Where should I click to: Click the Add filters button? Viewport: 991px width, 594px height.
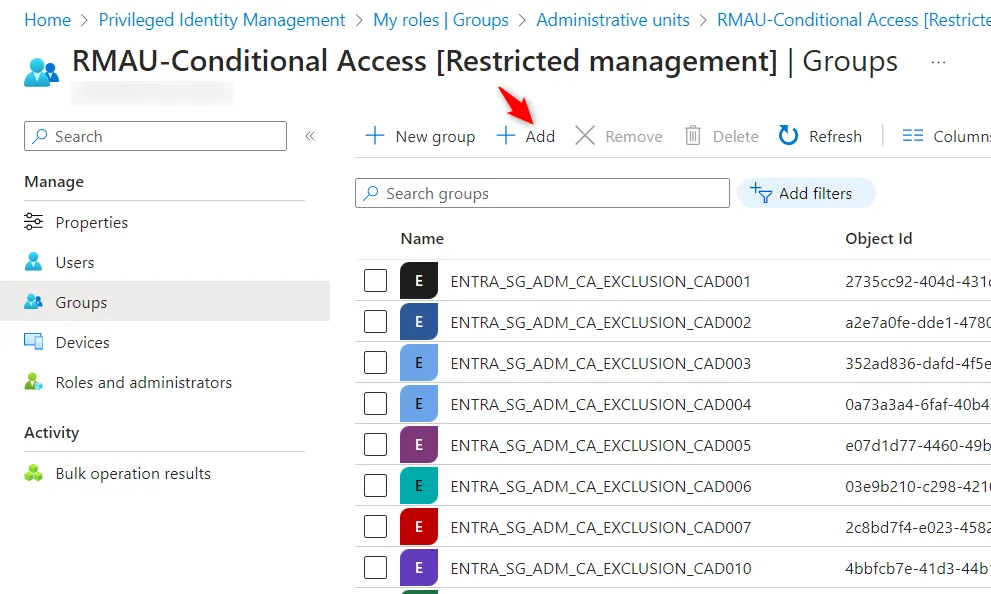pyautogui.click(x=805, y=193)
